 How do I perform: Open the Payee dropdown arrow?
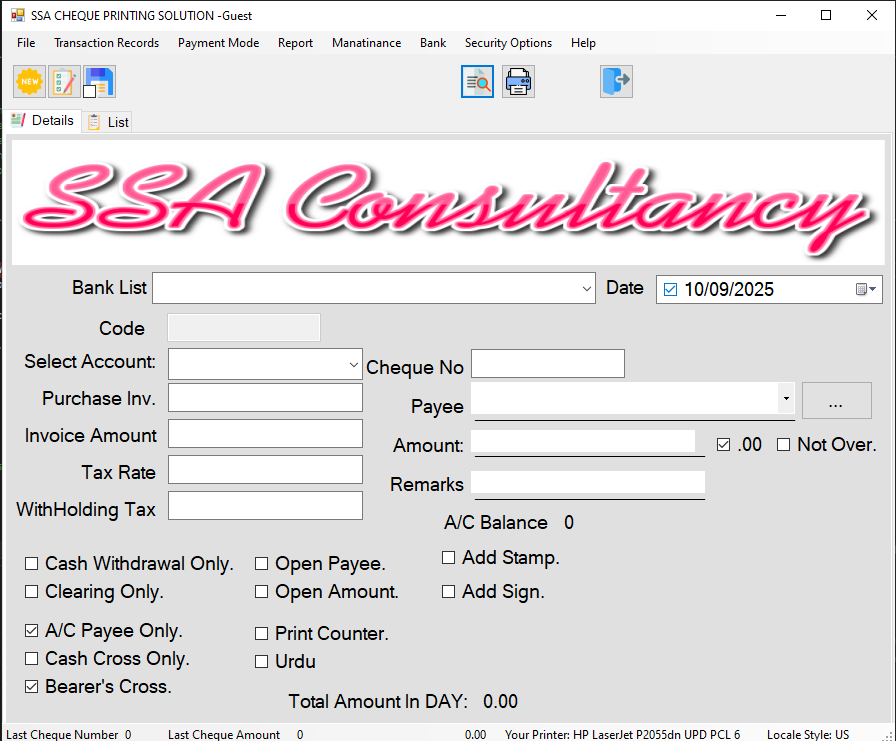786,397
